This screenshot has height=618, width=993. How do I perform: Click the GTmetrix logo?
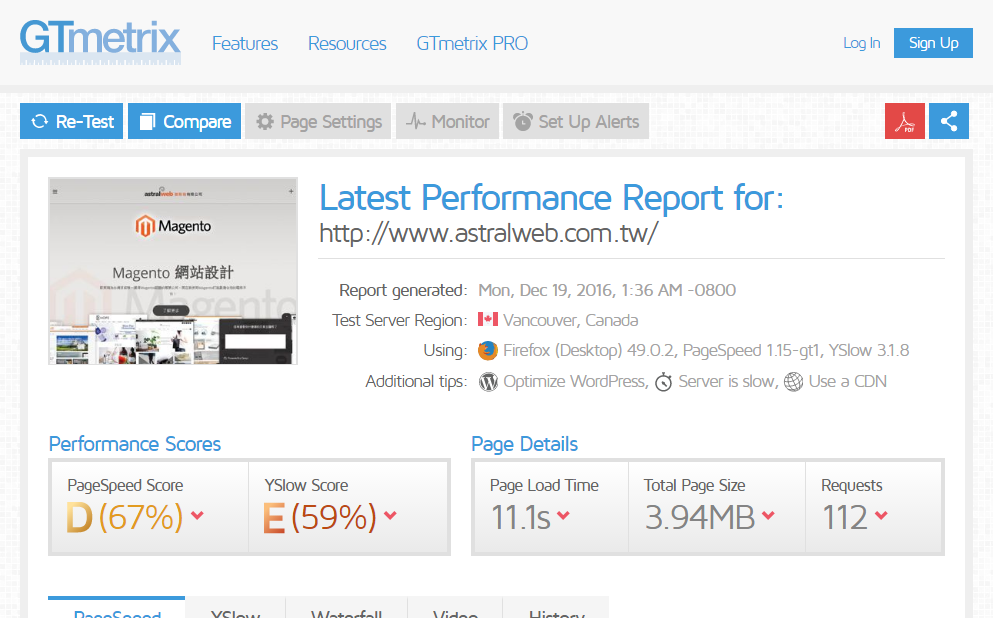click(x=100, y=42)
